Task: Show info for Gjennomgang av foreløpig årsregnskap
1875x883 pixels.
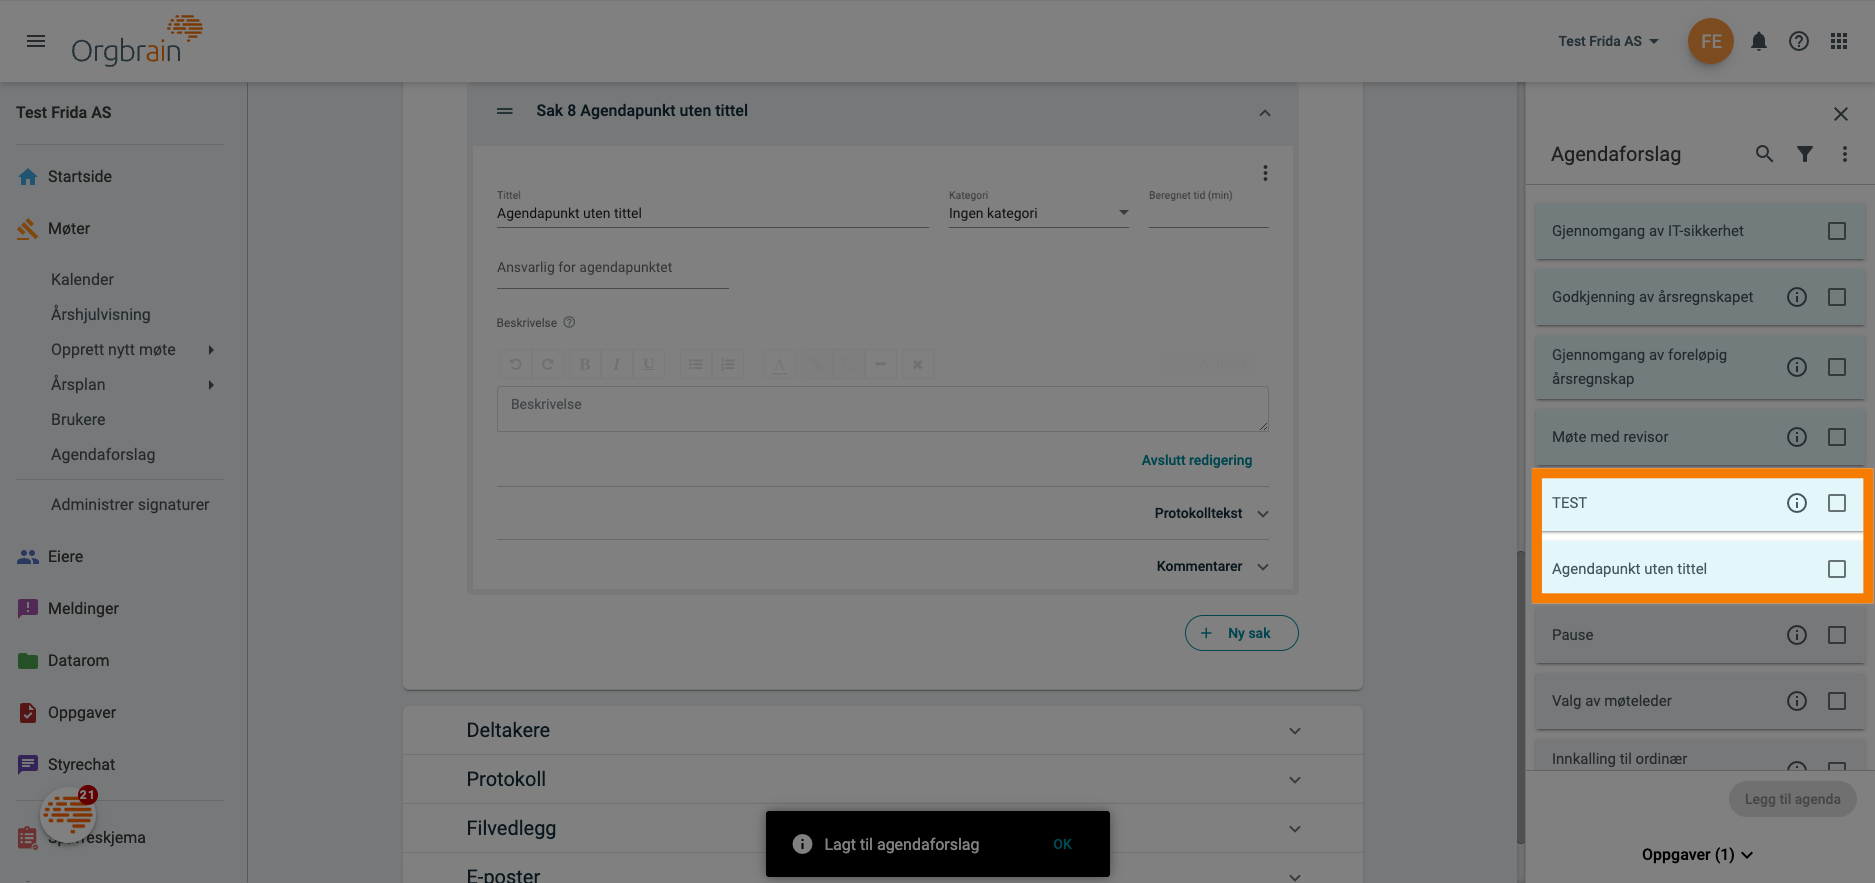Action: pos(1797,367)
